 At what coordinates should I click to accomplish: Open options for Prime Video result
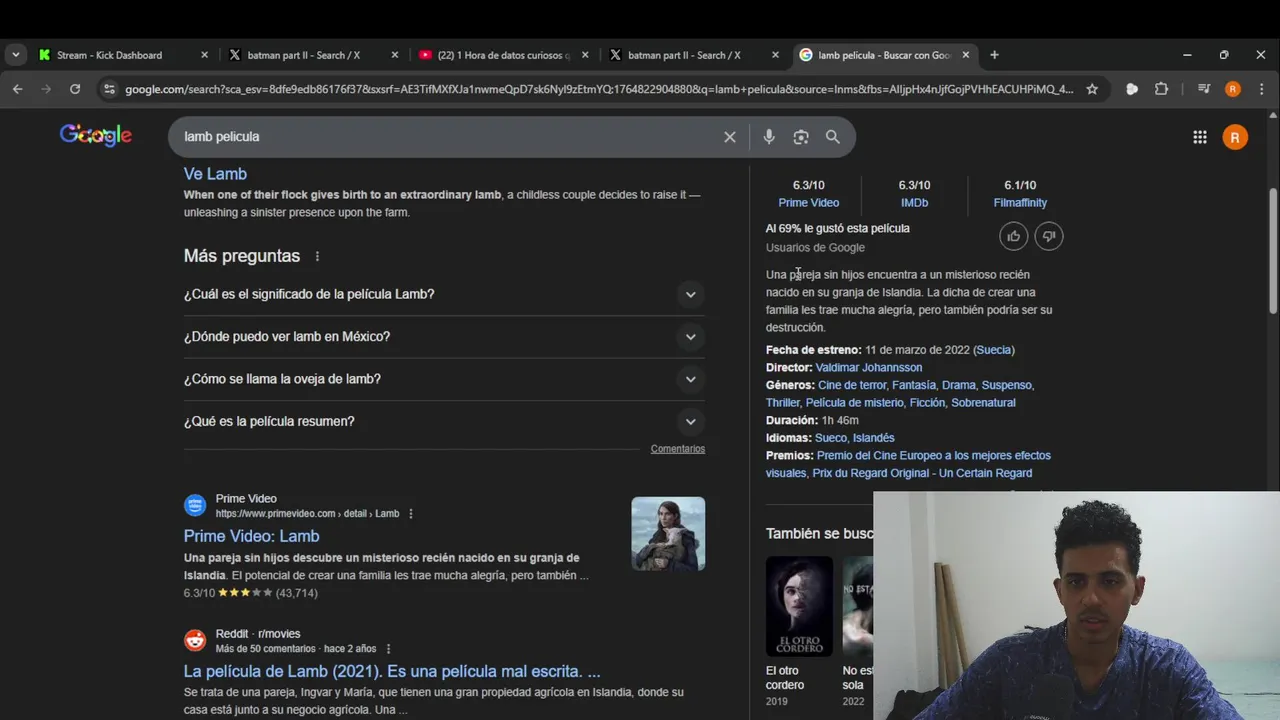point(410,514)
